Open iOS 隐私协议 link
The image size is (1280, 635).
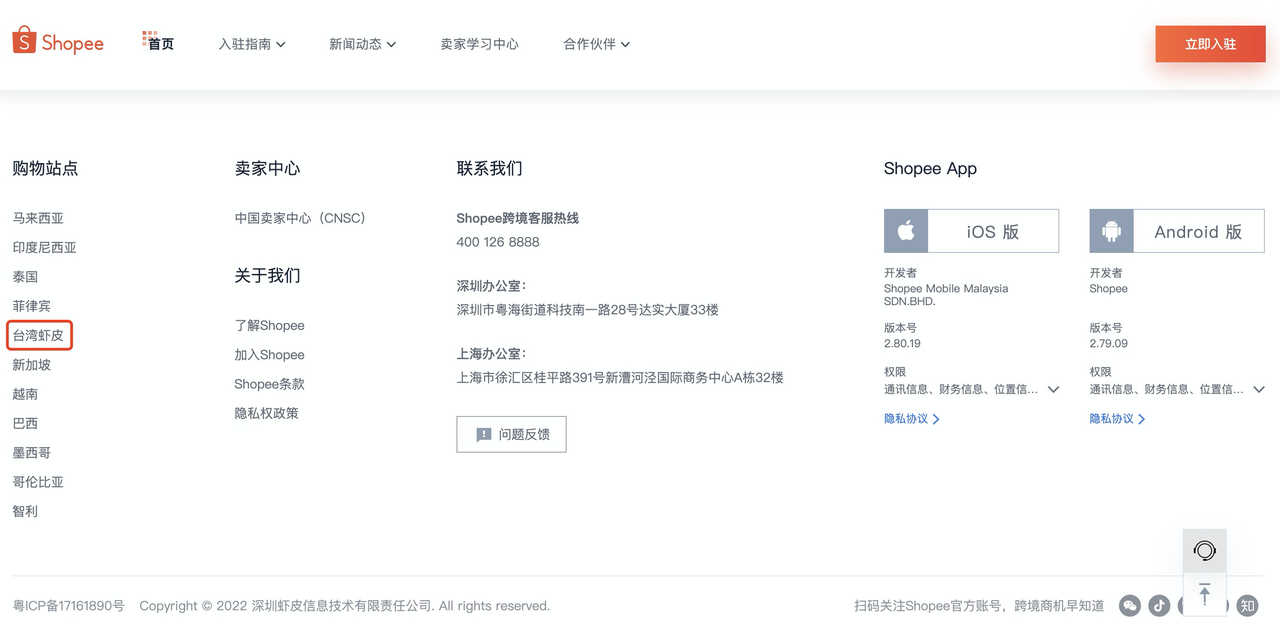pos(911,419)
